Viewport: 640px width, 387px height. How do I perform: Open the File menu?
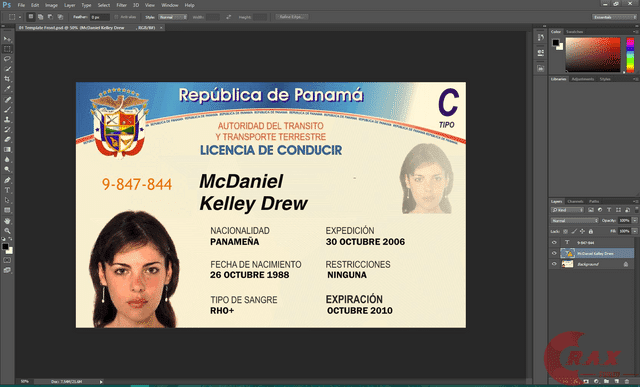[21, 5]
